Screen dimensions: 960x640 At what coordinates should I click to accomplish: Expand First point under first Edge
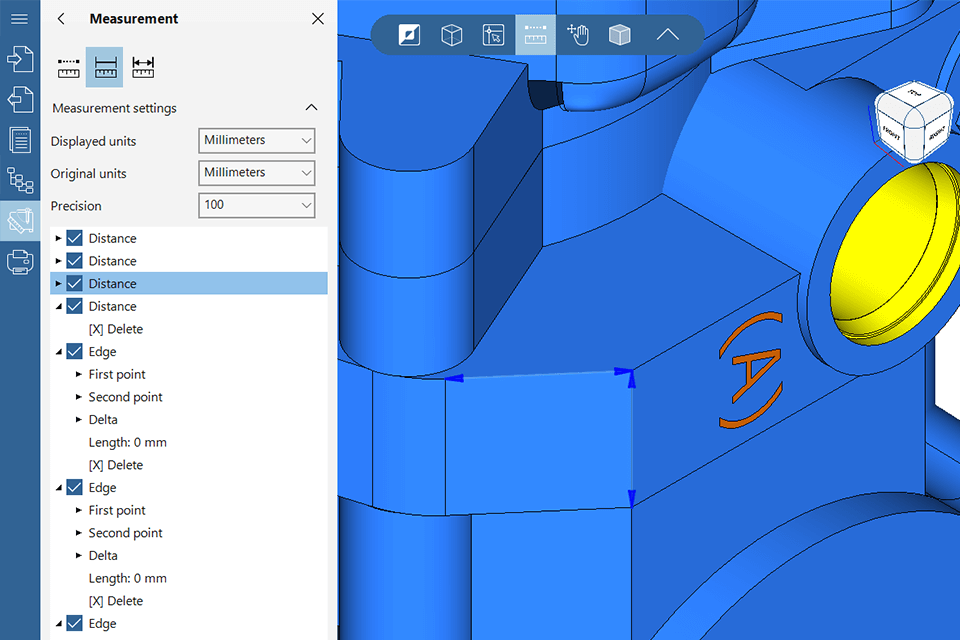point(80,374)
